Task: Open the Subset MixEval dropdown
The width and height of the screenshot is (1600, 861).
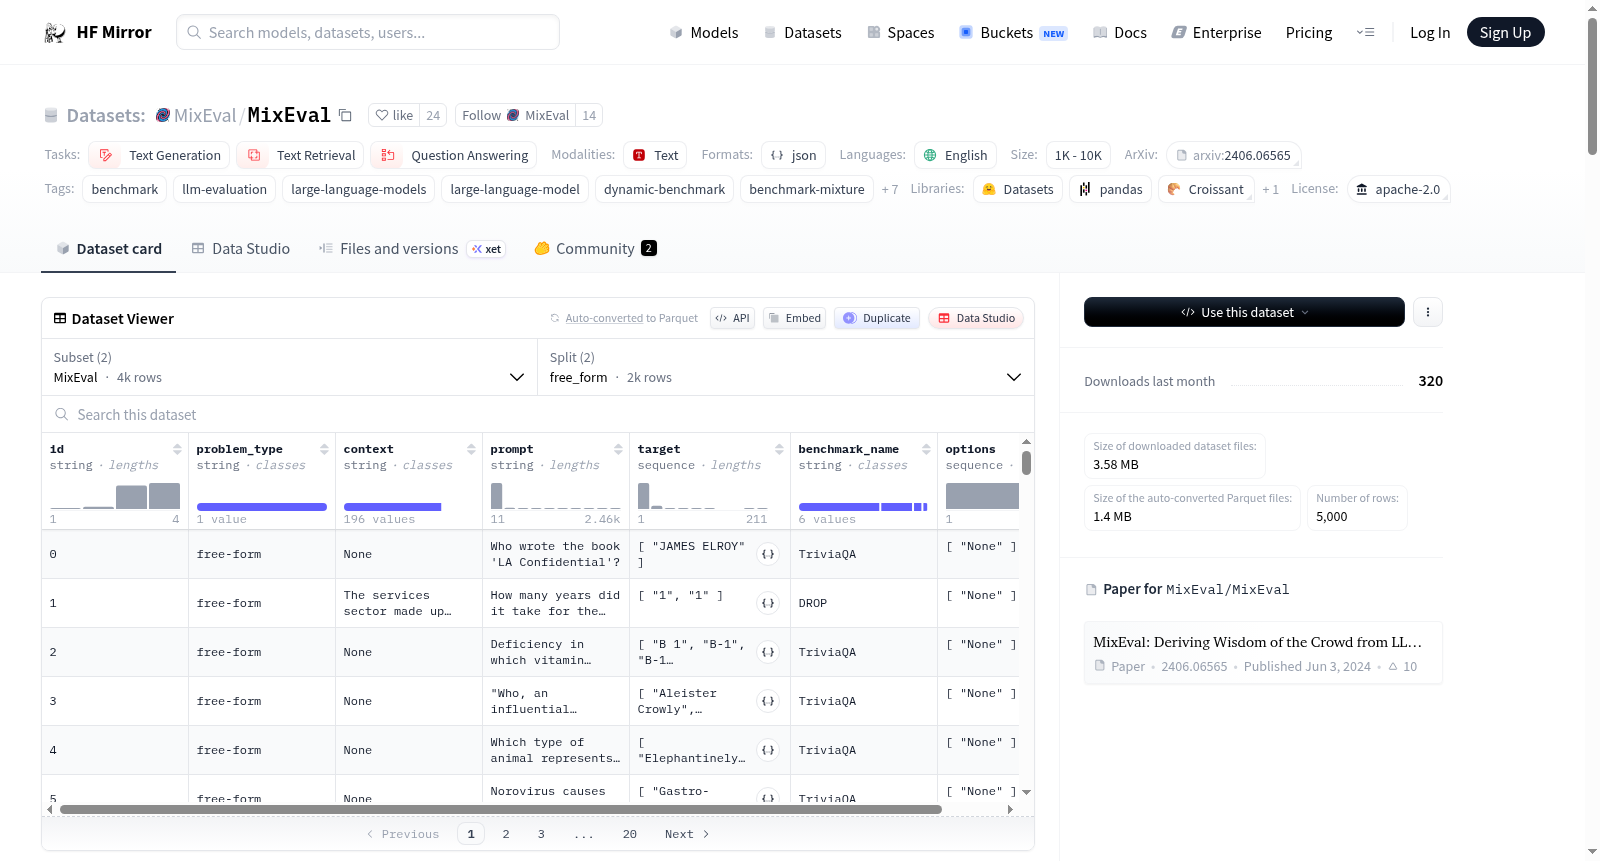Action: (x=290, y=367)
